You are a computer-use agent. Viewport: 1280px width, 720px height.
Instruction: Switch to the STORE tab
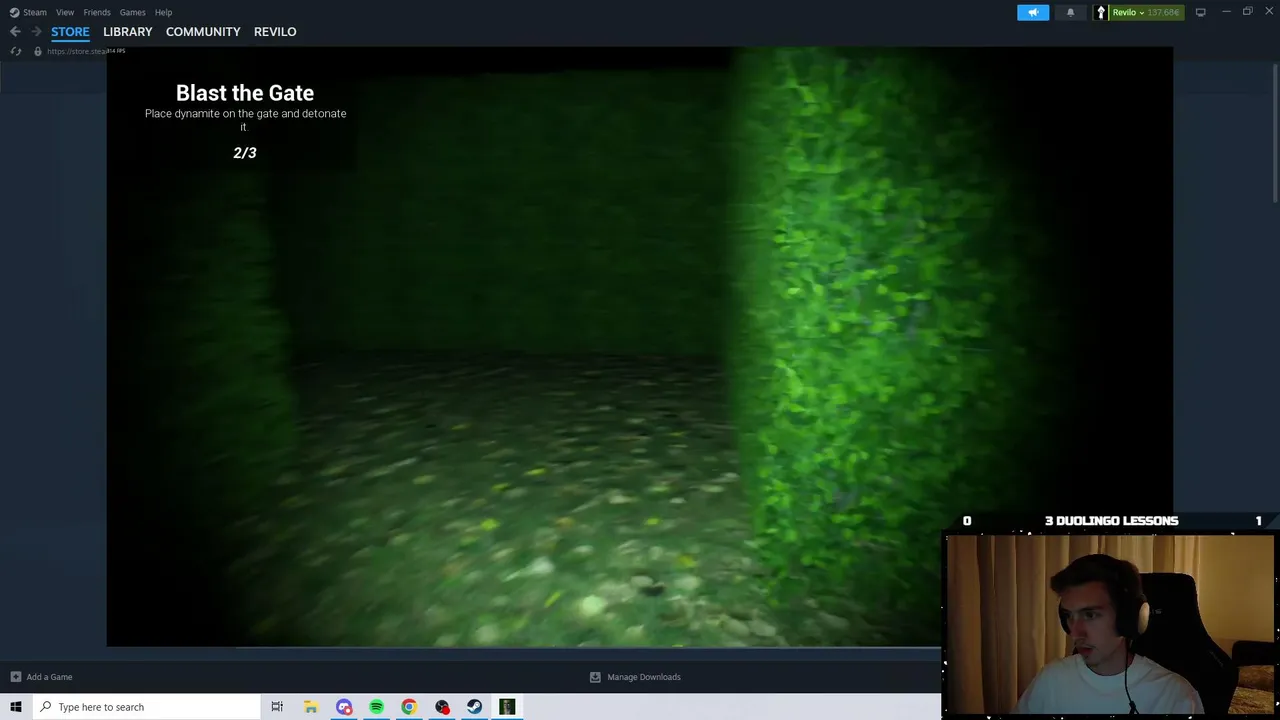70,32
